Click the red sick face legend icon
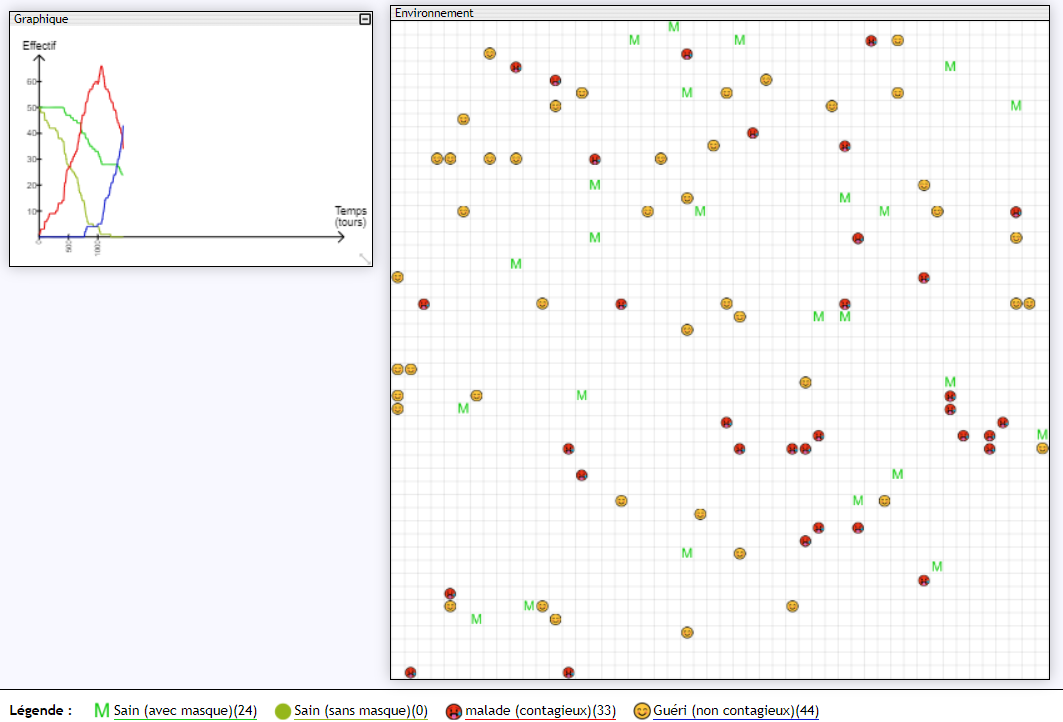Viewport: 1063px width, 722px height. 454,711
